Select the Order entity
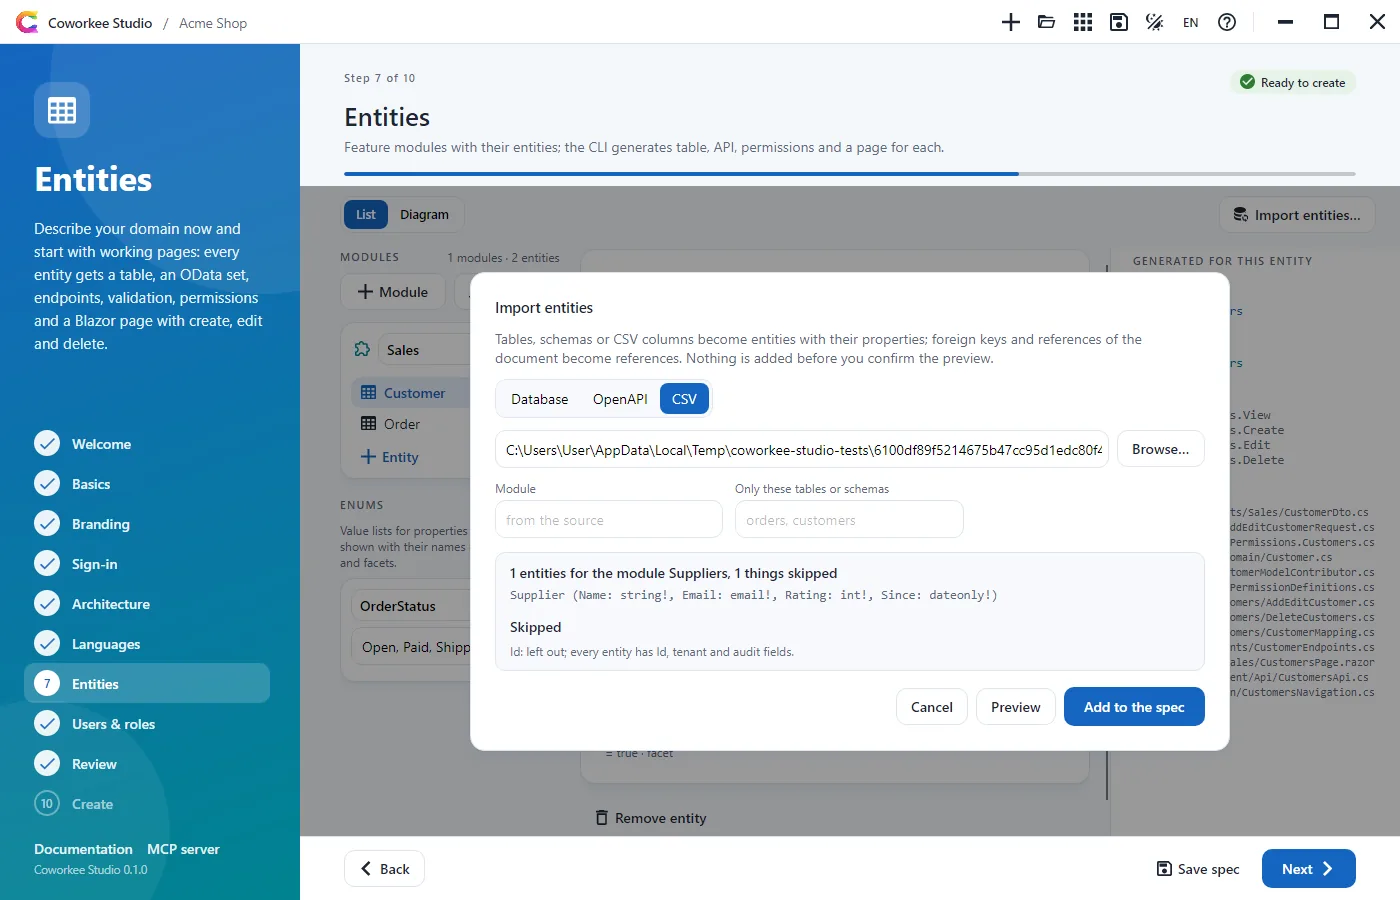The width and height of the screenshot is (1400, 900). 410,424
